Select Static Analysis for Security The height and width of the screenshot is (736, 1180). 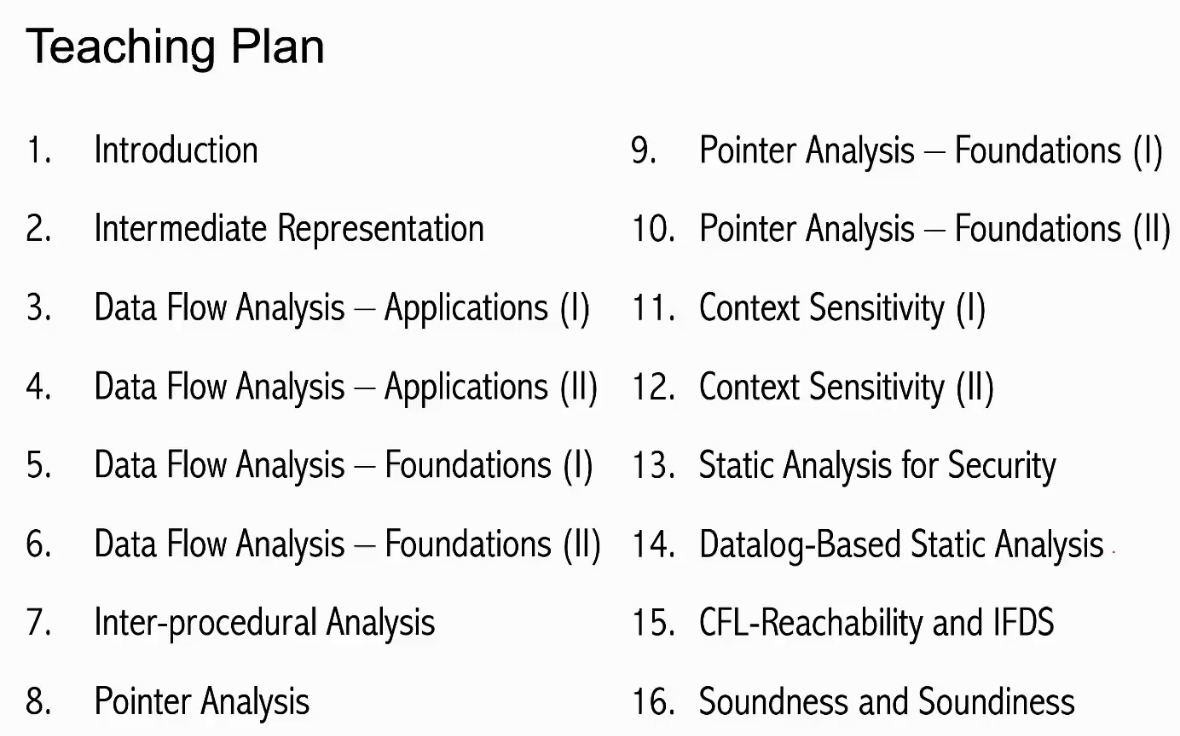coord(877,466)
